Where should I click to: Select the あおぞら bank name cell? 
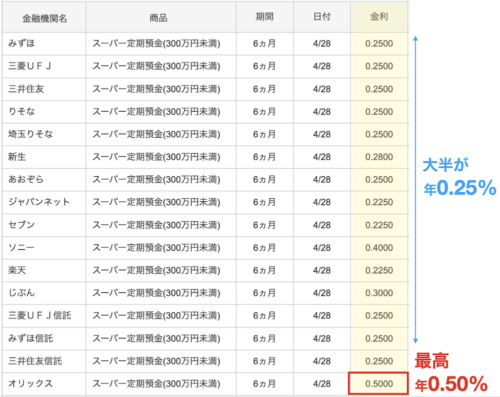pyautogui.click(x=44, y=180)
